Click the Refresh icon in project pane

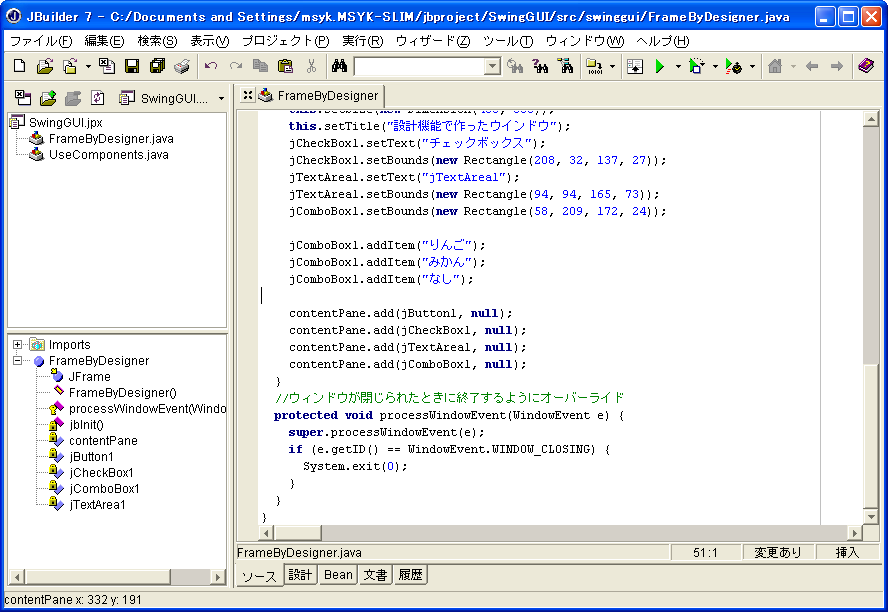97,98
